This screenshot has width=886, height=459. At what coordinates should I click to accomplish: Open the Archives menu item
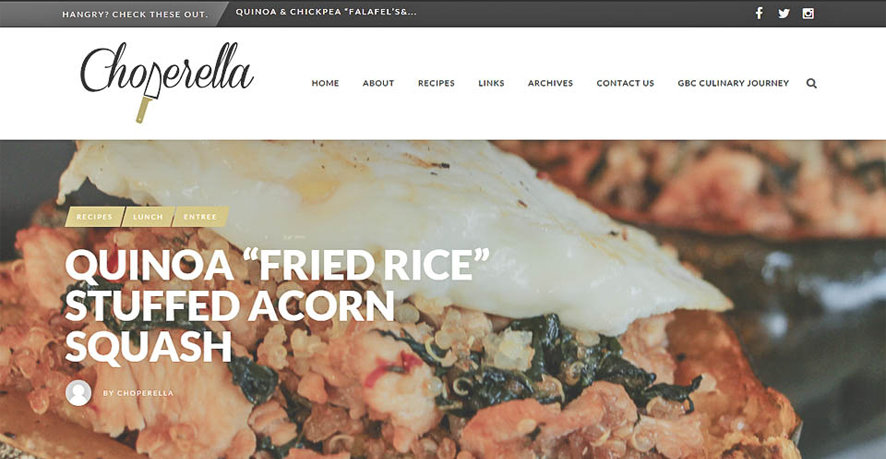(550, 83)
